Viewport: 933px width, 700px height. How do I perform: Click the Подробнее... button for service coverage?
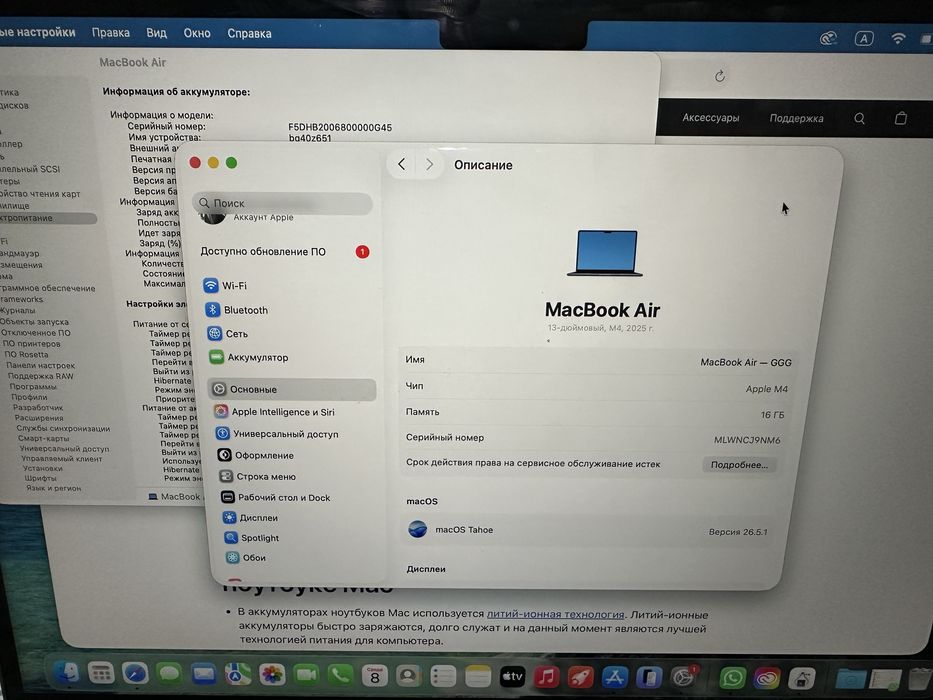[x=739, y=465]
